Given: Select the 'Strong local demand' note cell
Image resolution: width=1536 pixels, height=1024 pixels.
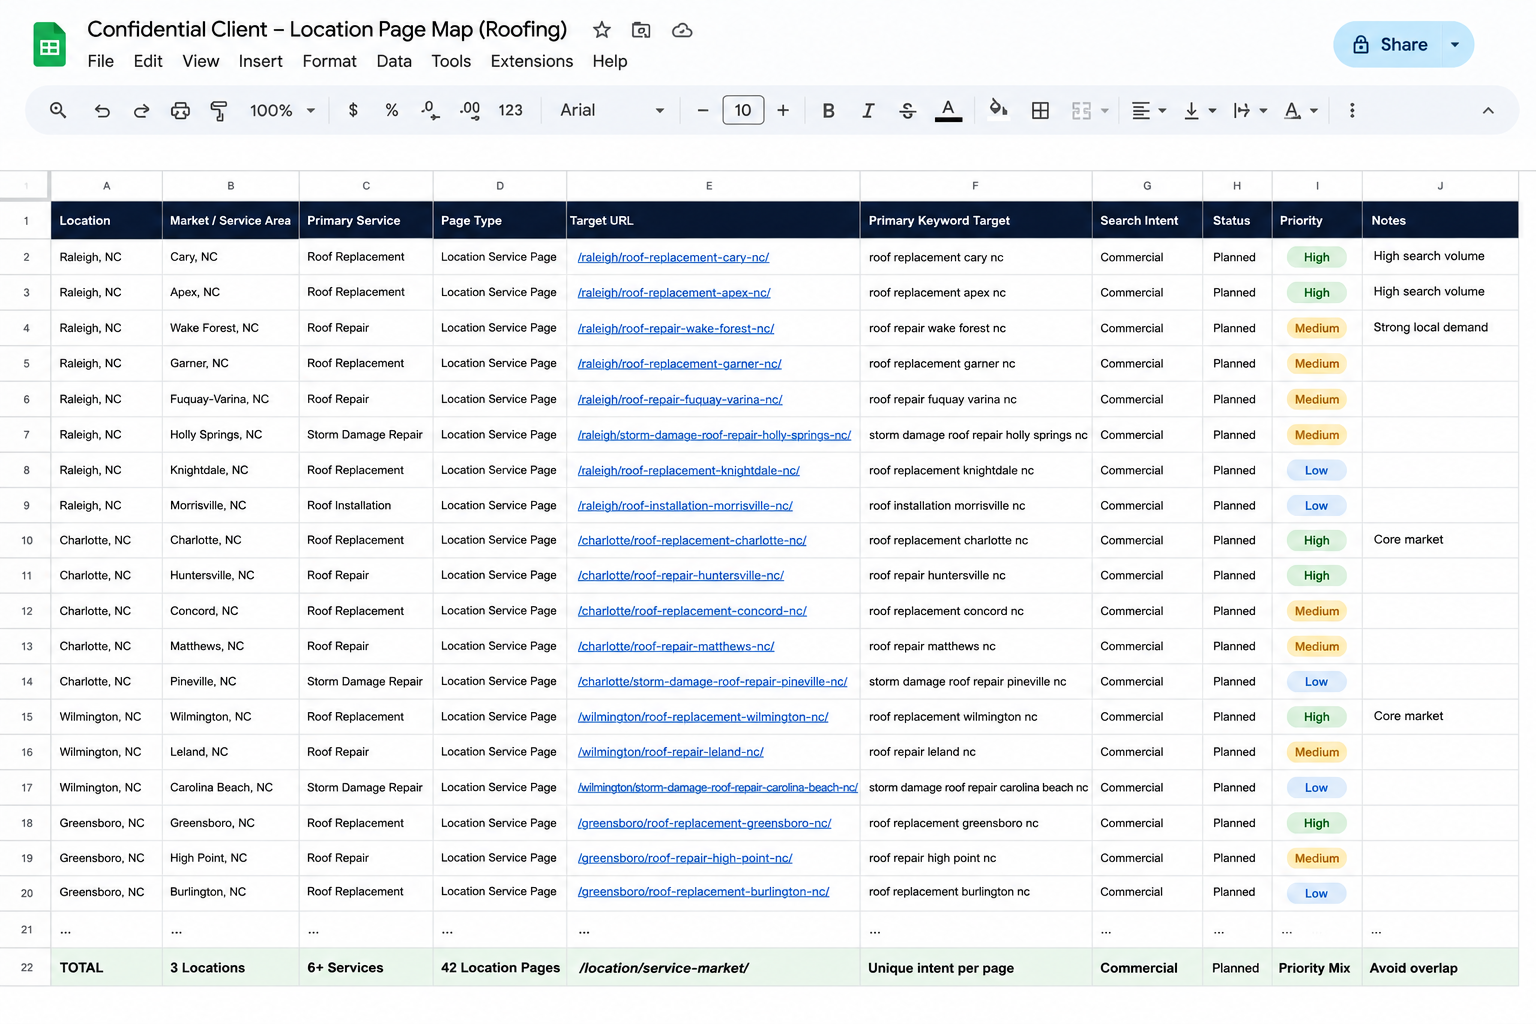Looking at the screenshot, I should tap(1440, 328).
